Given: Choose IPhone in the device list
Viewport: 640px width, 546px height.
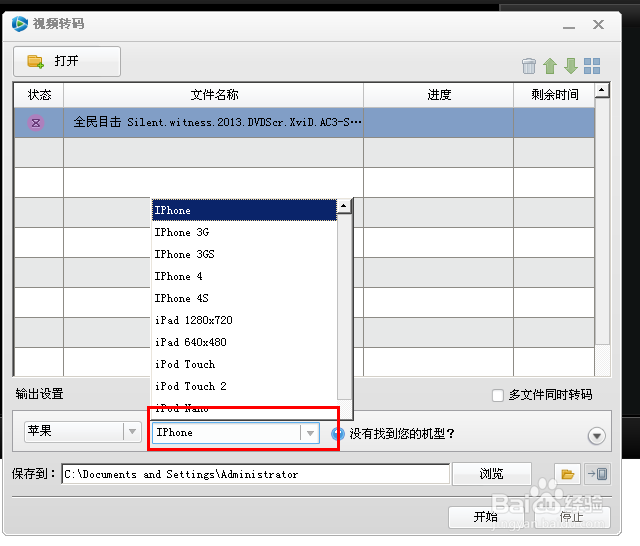Looking at the screenshot, I should (244, 210).
